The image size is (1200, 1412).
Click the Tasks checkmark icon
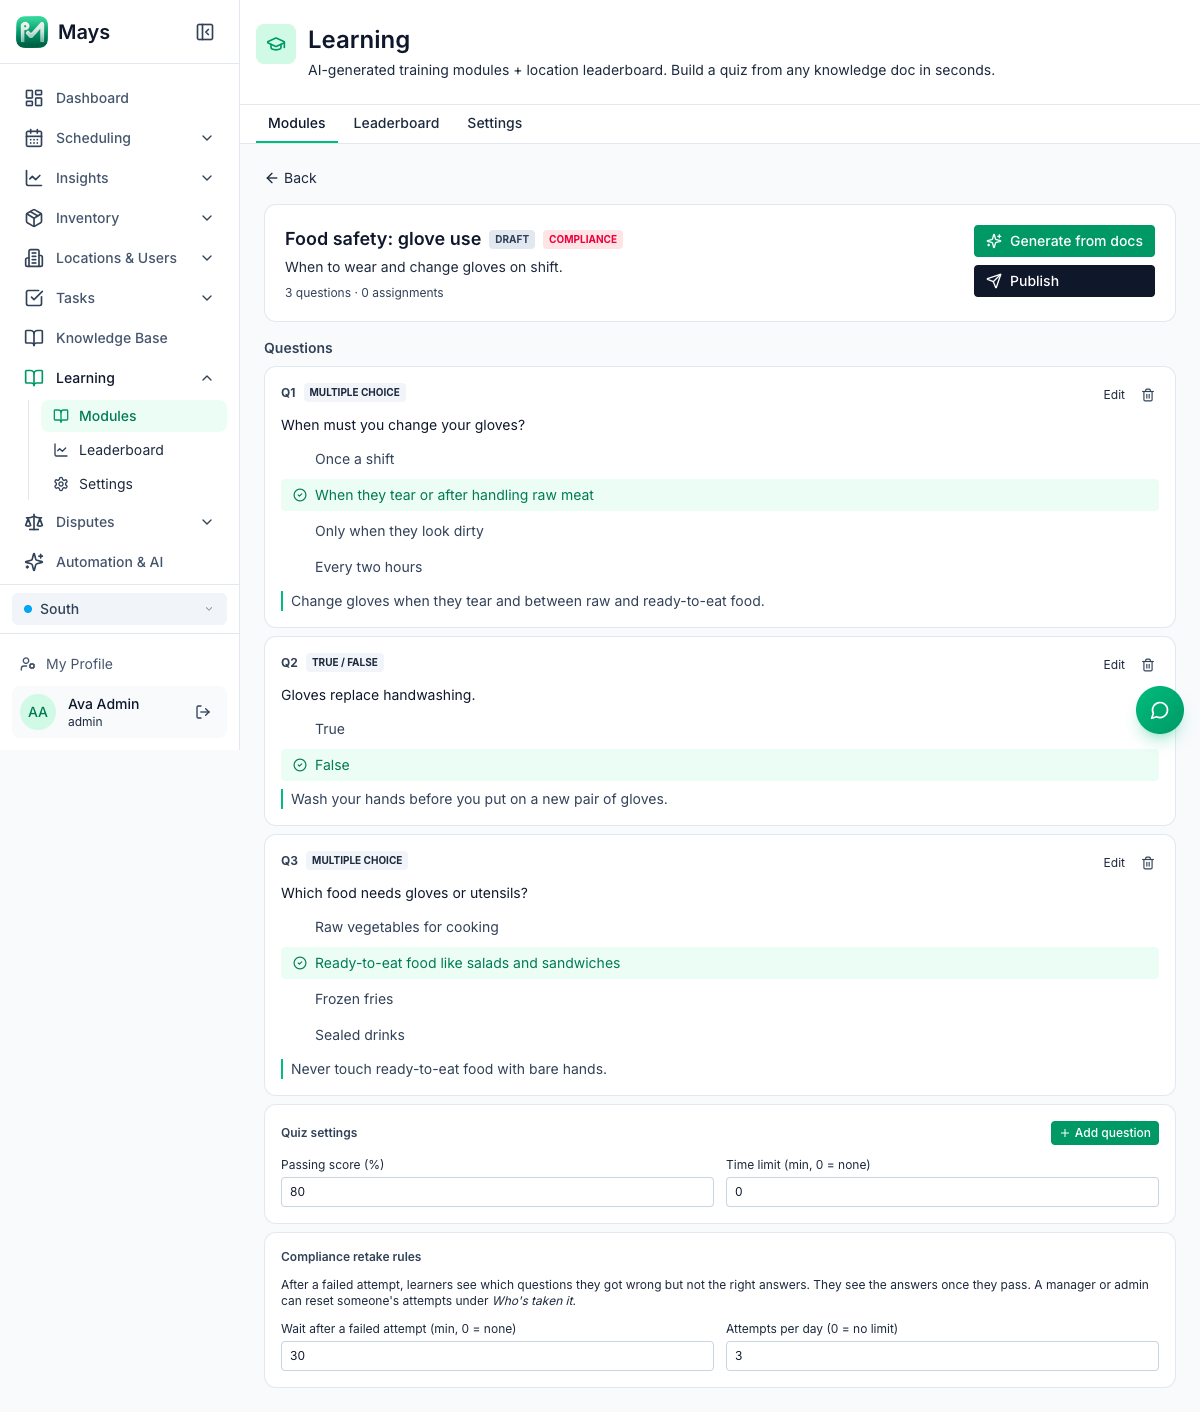point(34,298)
